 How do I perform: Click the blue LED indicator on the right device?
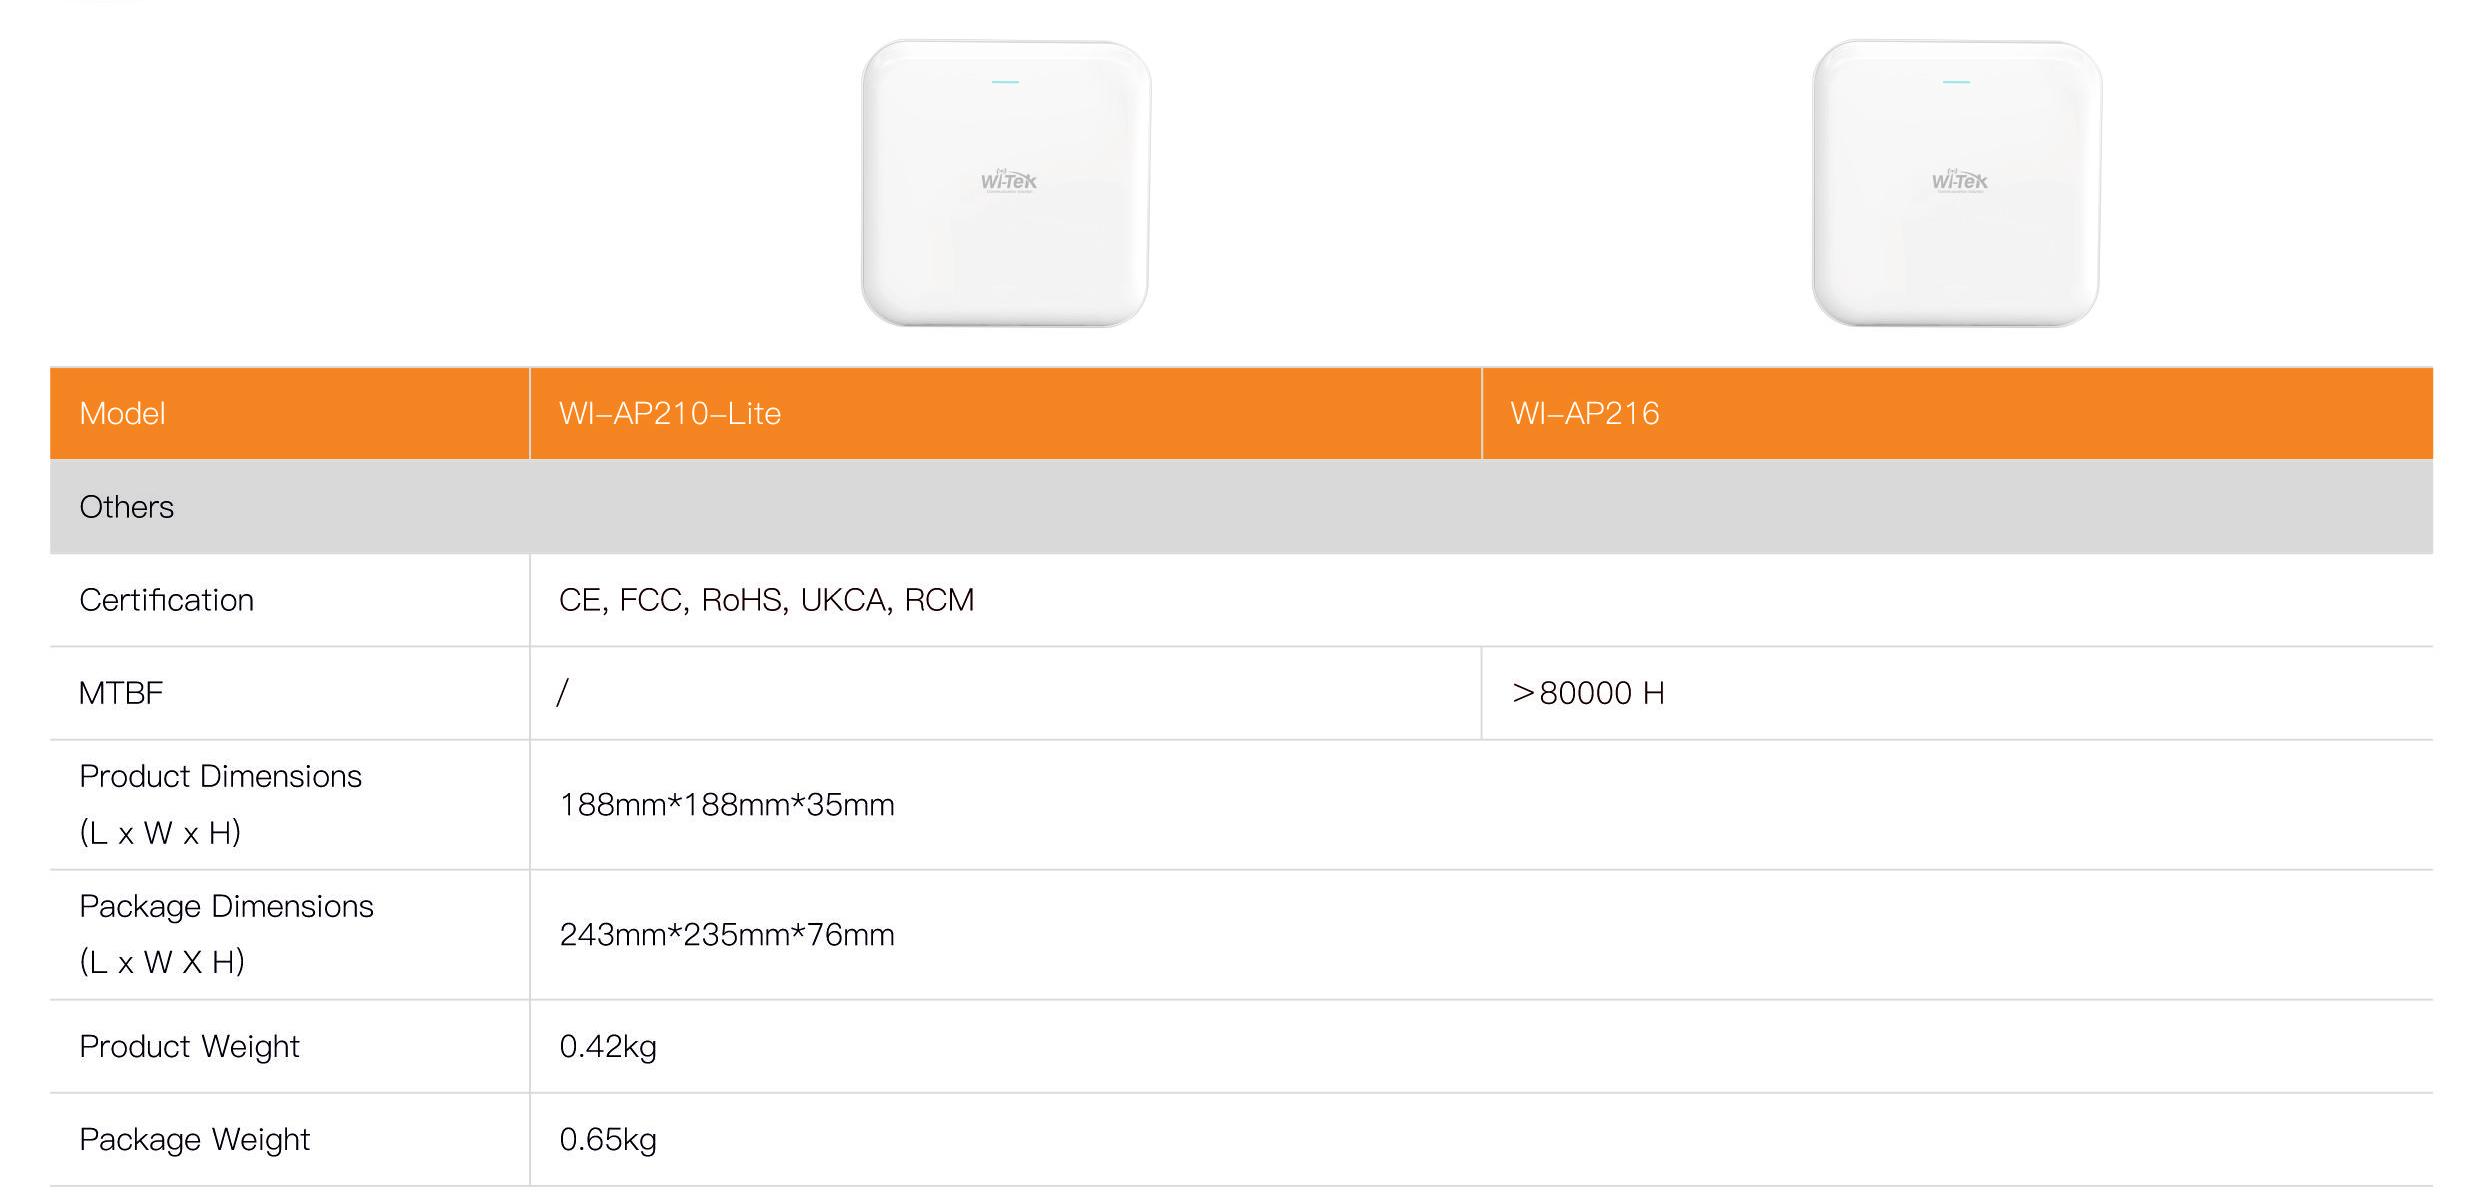pos(1956,82)
